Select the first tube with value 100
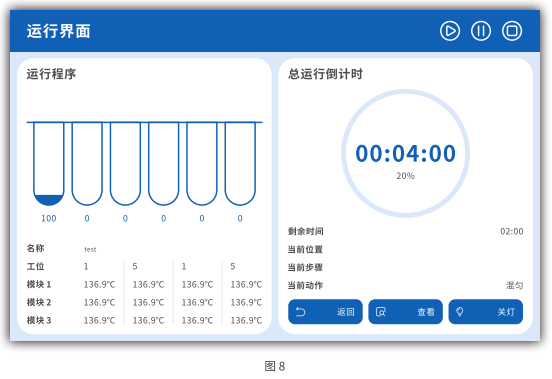Image resolution: width=552 pixels, height=379 pixels. coord(49,164)
